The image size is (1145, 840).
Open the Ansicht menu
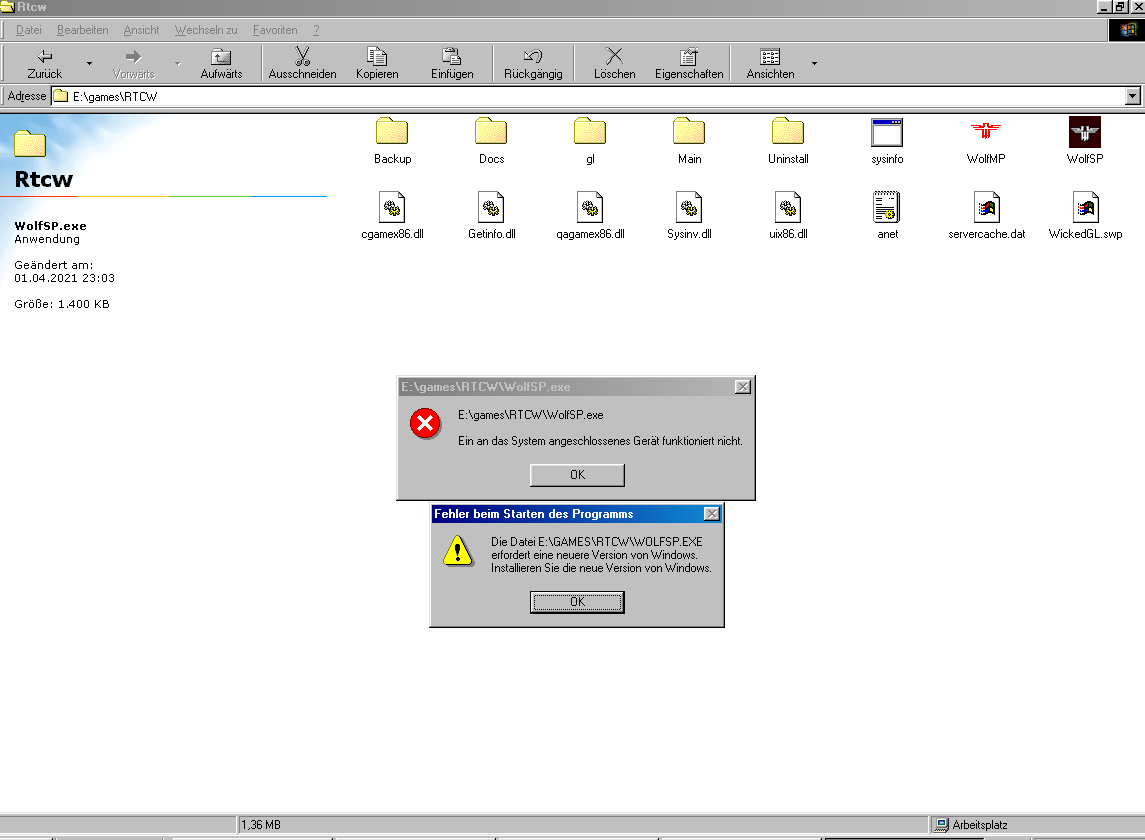[x=141, y=30]
